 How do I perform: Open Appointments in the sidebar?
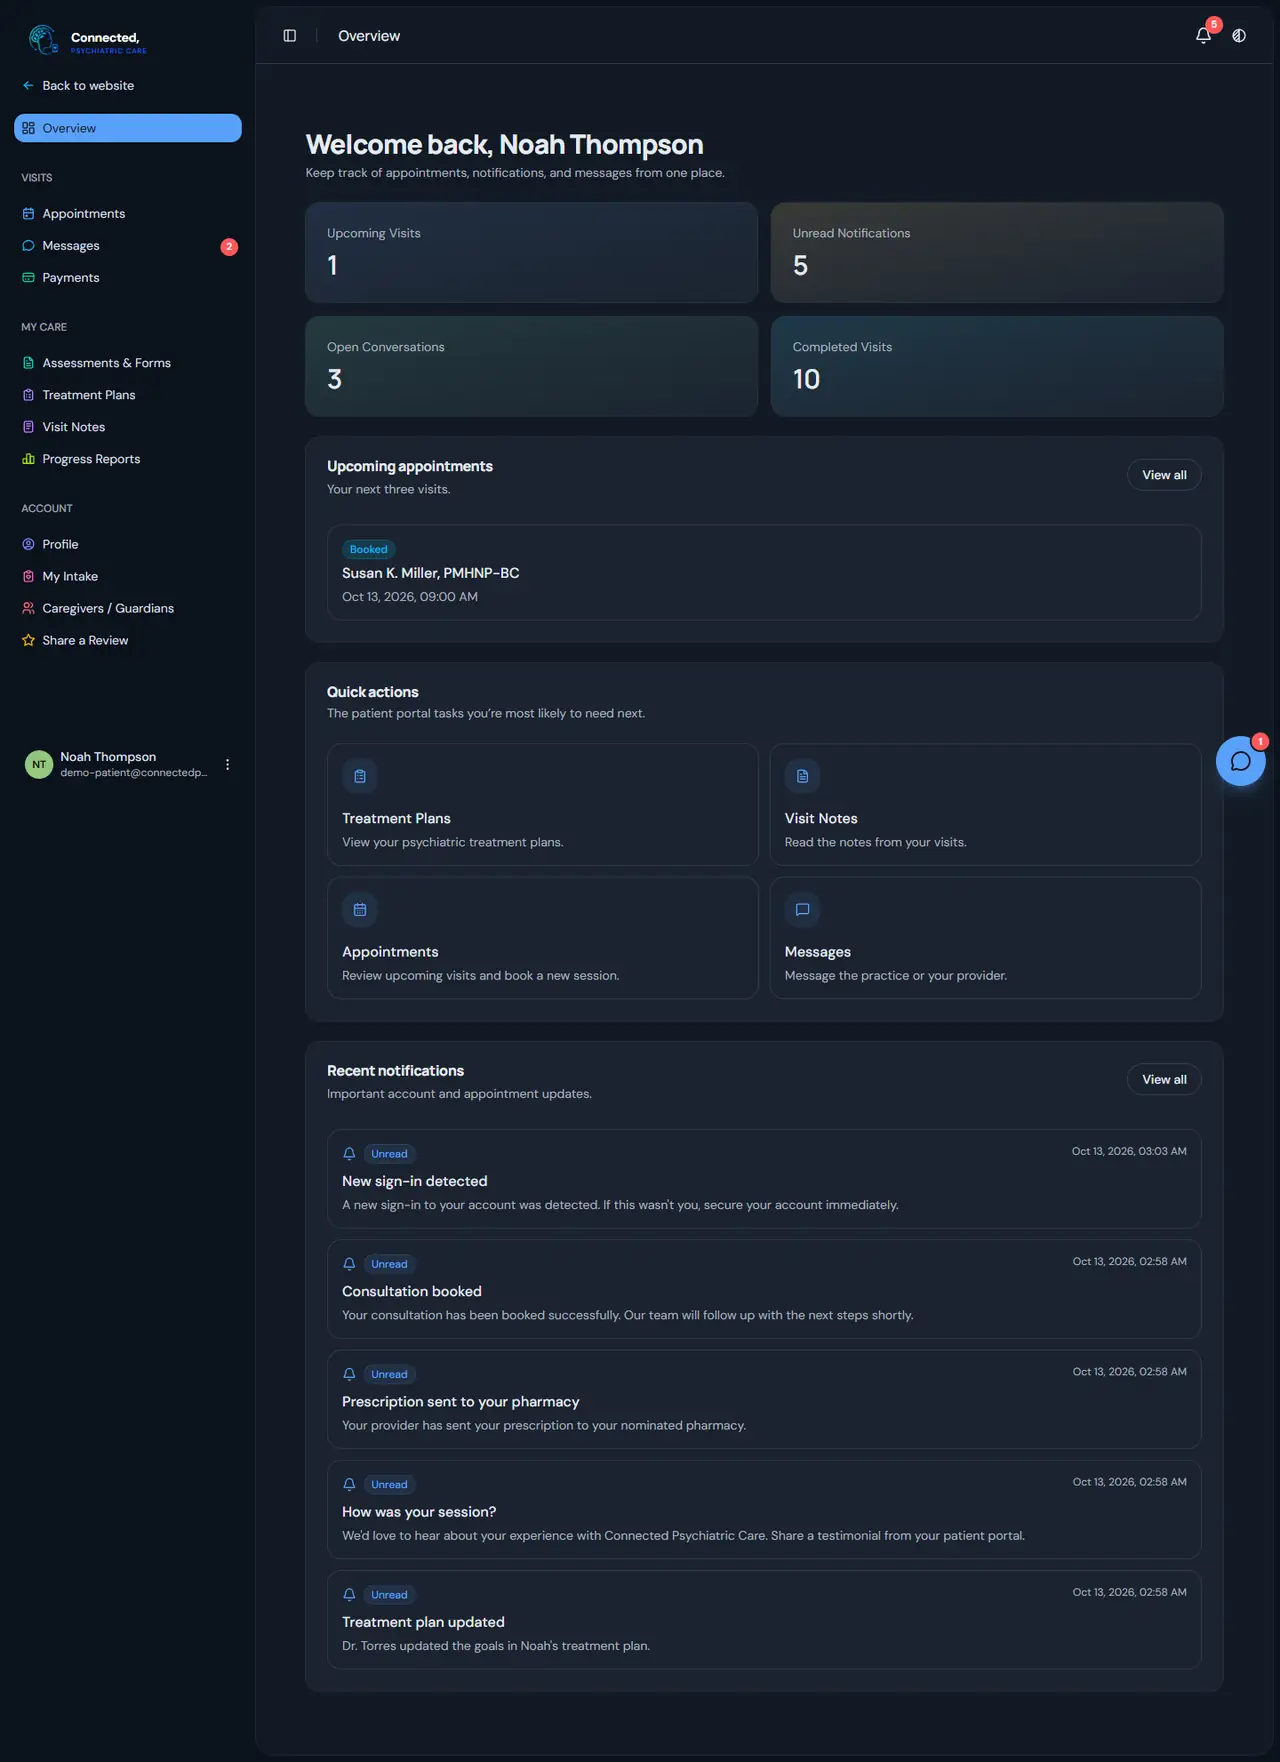128,214
